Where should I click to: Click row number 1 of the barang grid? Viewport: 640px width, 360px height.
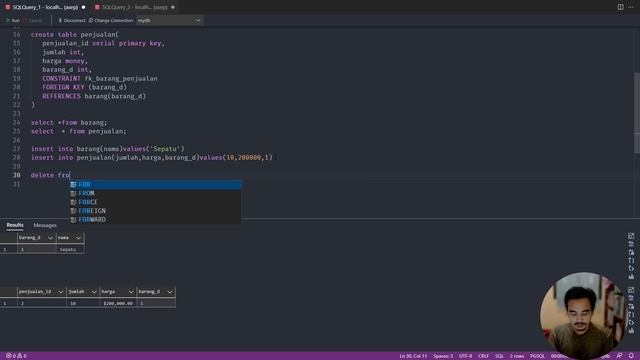5,249
